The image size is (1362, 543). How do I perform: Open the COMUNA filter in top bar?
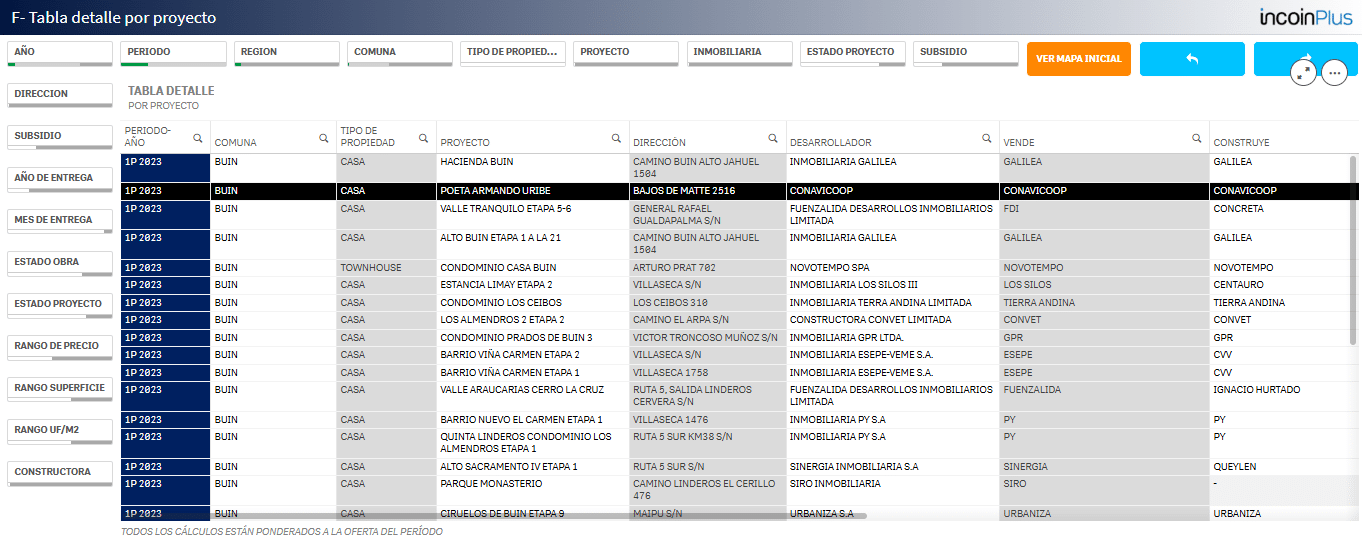tap(400, 54)
